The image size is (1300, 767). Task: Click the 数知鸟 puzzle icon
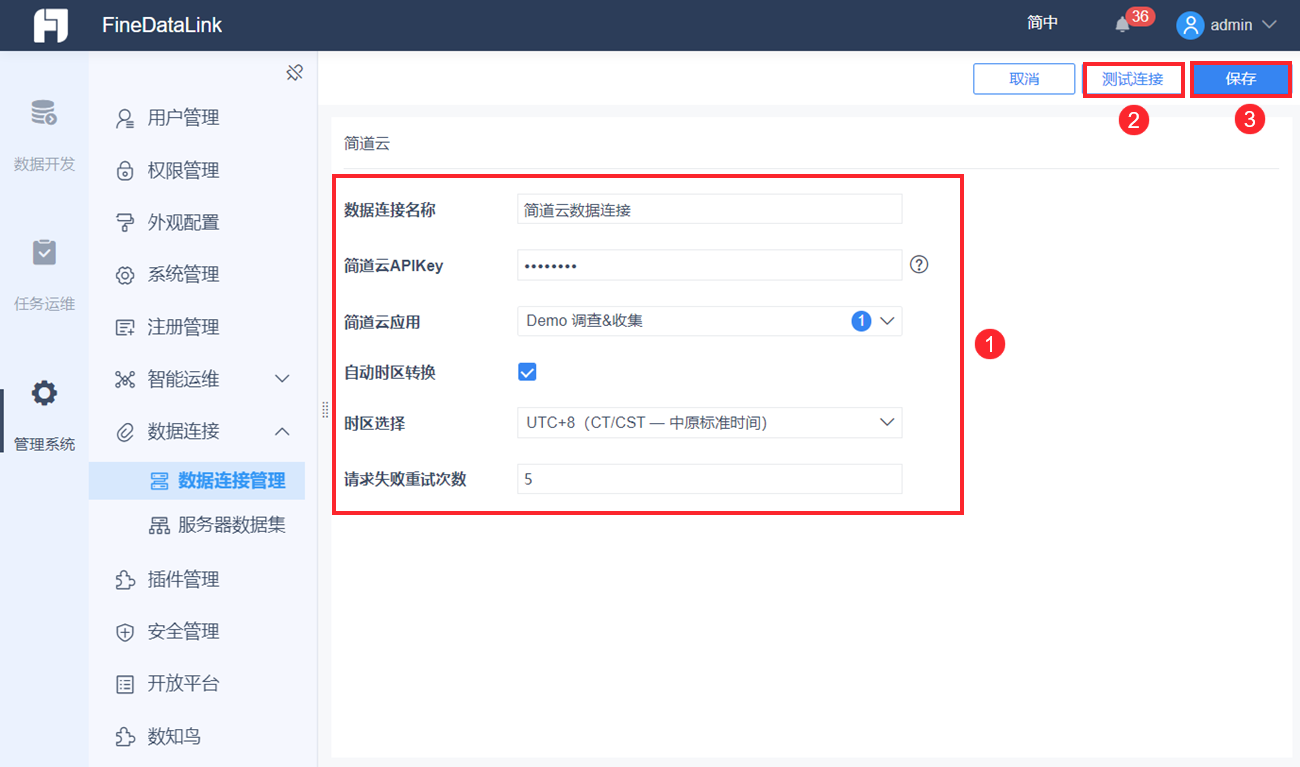click(125, 737)
